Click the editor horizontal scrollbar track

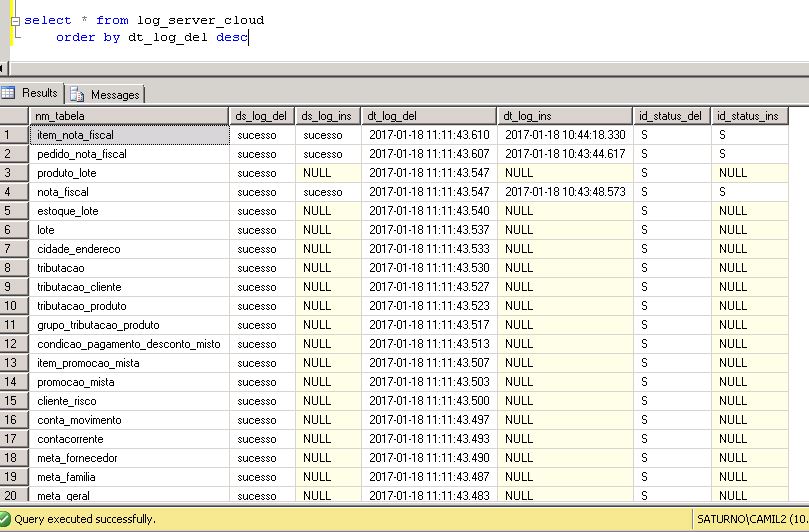tap(408, 68)
